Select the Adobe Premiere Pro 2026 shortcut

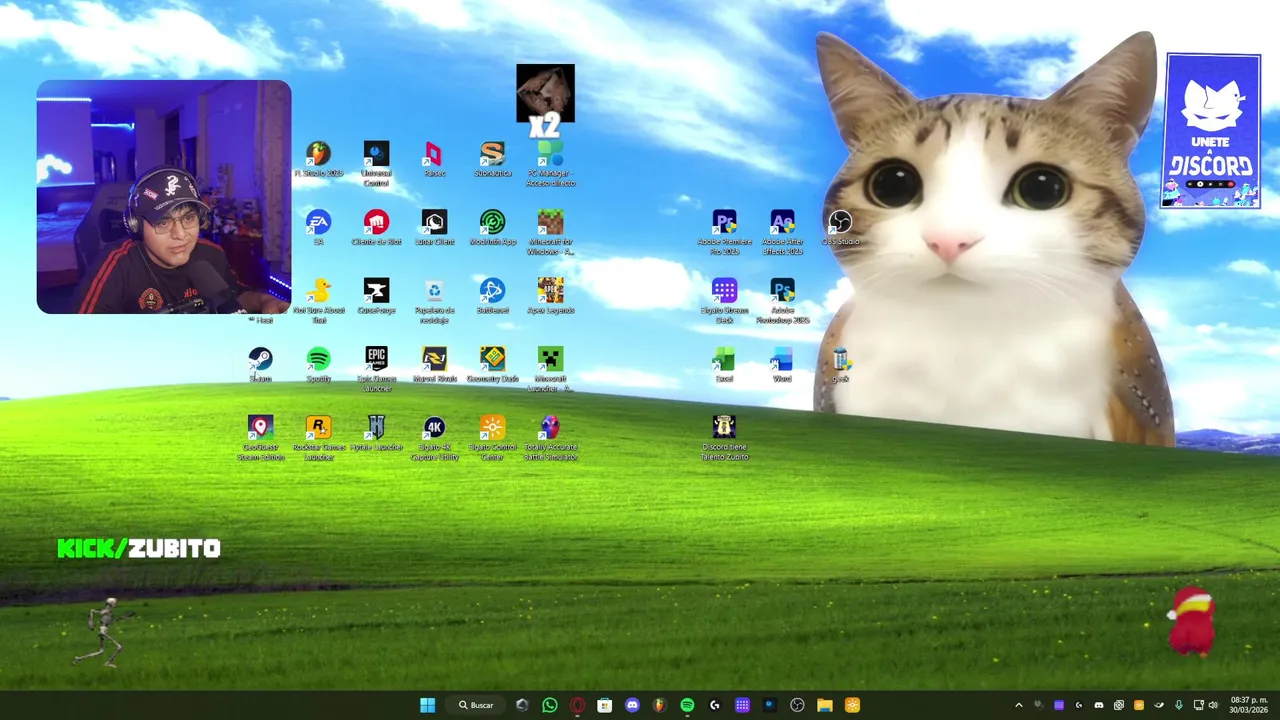tap(724, 233)
